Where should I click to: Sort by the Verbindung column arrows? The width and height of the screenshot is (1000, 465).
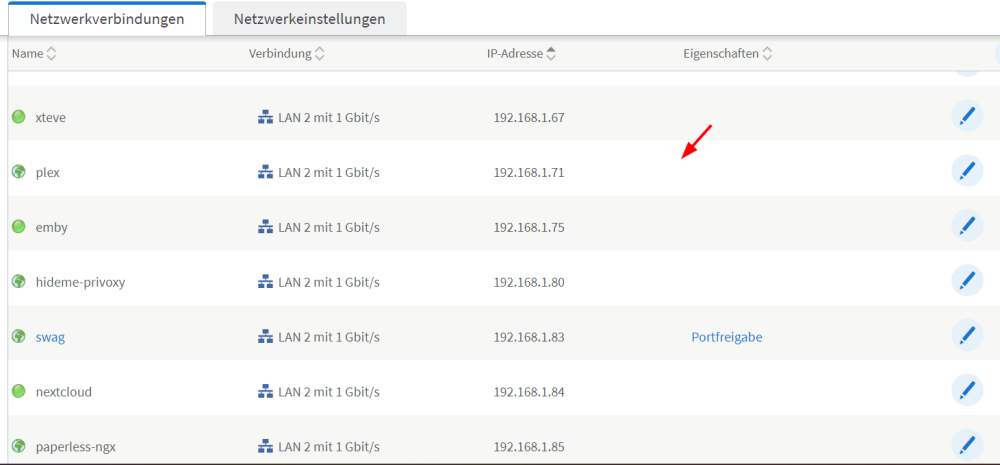tap(320, 54)
